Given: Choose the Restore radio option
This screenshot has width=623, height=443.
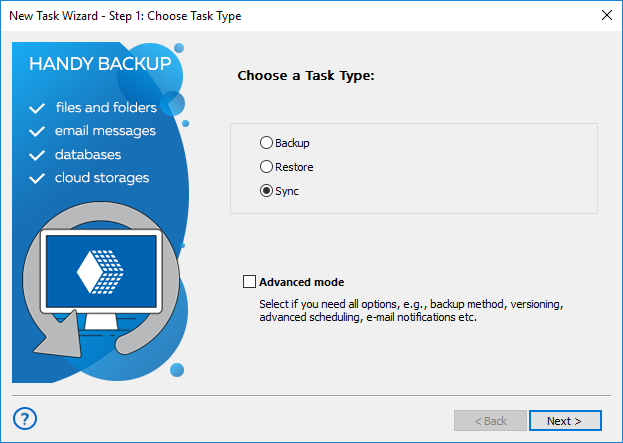Looking at the screenshot, I should [x=266, y=167].
